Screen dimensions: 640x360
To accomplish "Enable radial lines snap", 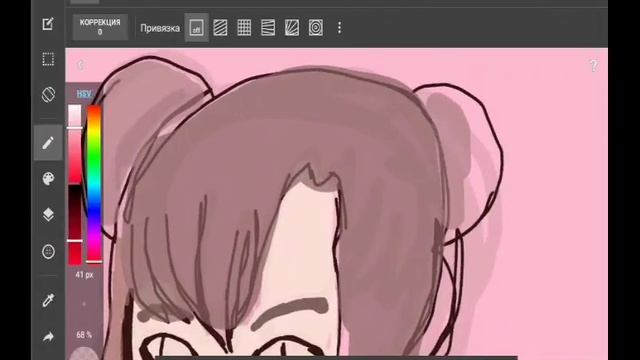I will (x=292, y=28).
